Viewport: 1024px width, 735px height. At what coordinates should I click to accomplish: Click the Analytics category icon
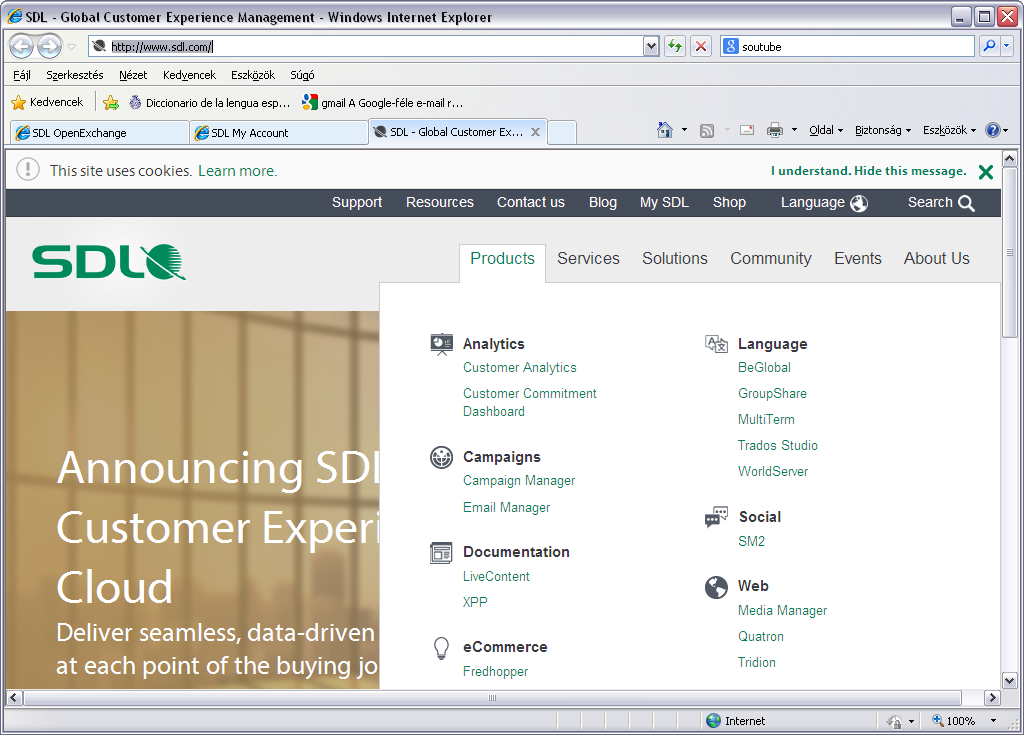coord(441,344)
